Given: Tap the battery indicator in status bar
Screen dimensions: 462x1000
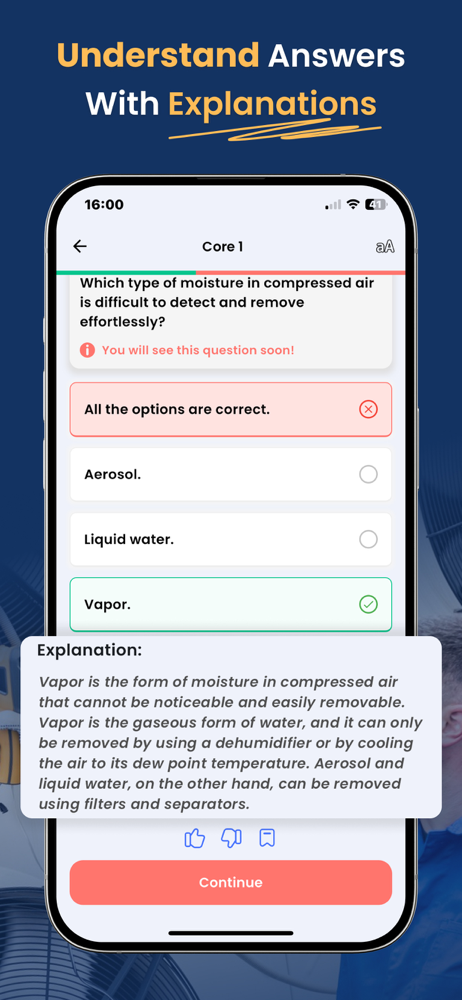Looking at the screenshot, I should click(x=375, y=205).
